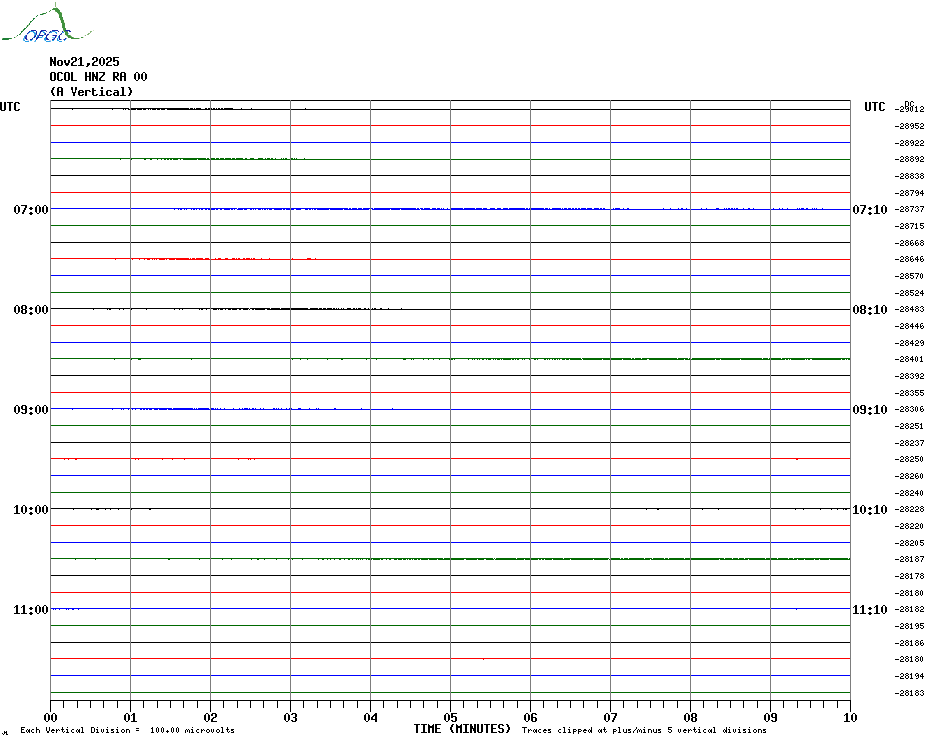Click the 10 minute tick label
The width and height of the screenshot is (930, 744).
point(849,717)
